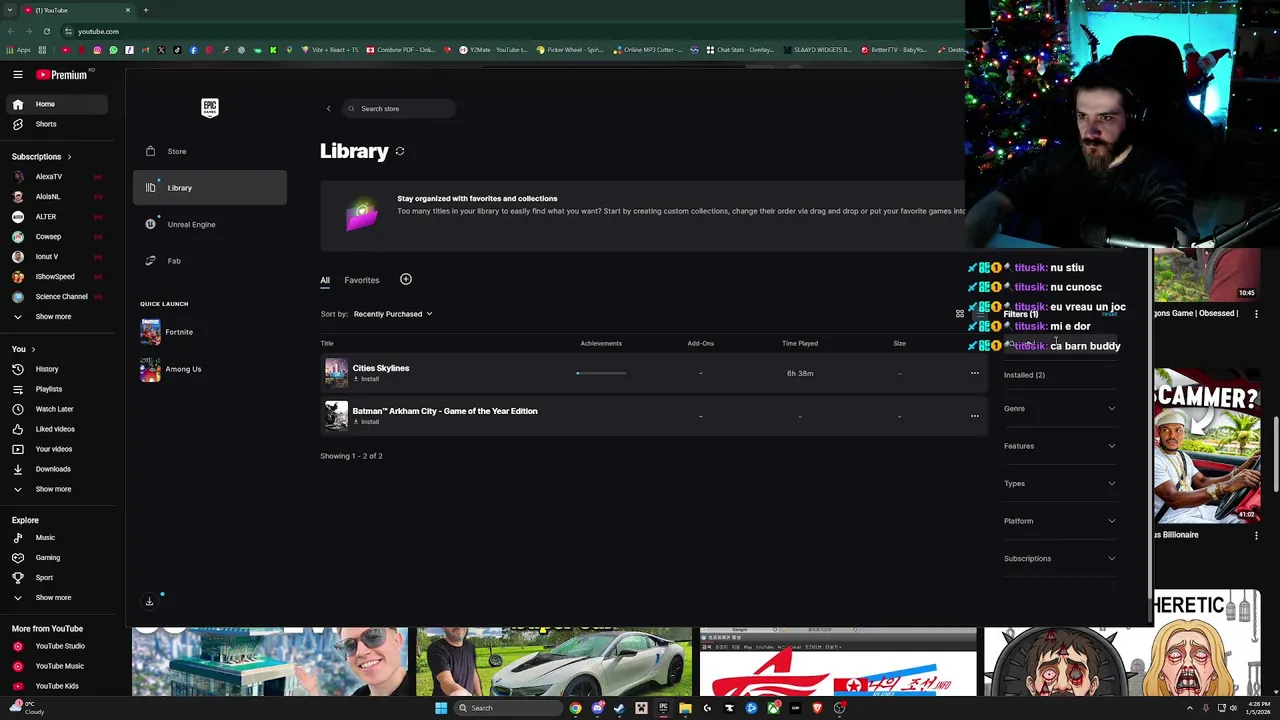This screenshot has height=720, width=1280.
Task: Toggle the Installed (2) filter
Action: click(1024, 375)
